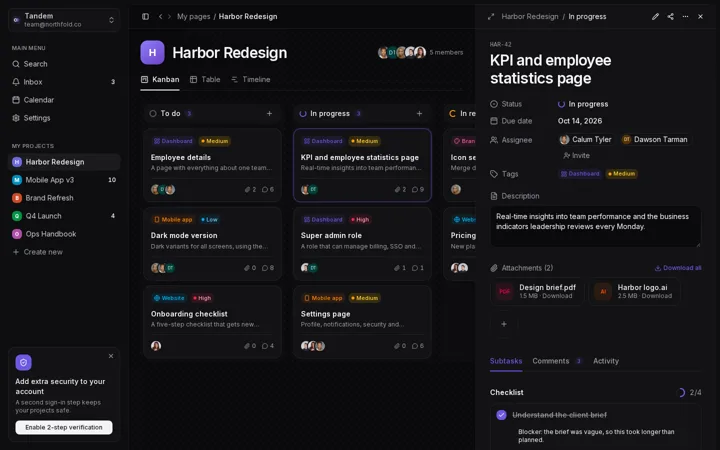The width and height of the screenshot is (720, 450).
Task: Dismiss the extra security notice
Action: click(111, 356)
